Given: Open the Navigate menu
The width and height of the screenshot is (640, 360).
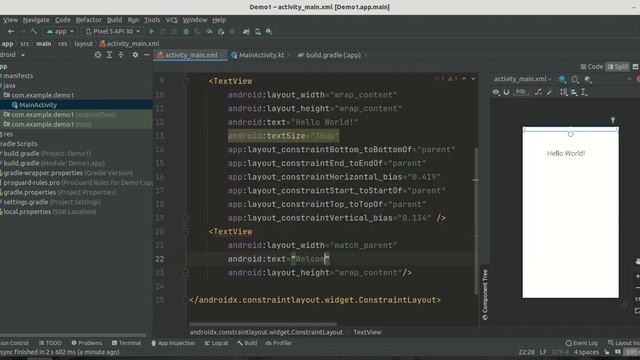Looking at the screenshot, I should [36, 20].
